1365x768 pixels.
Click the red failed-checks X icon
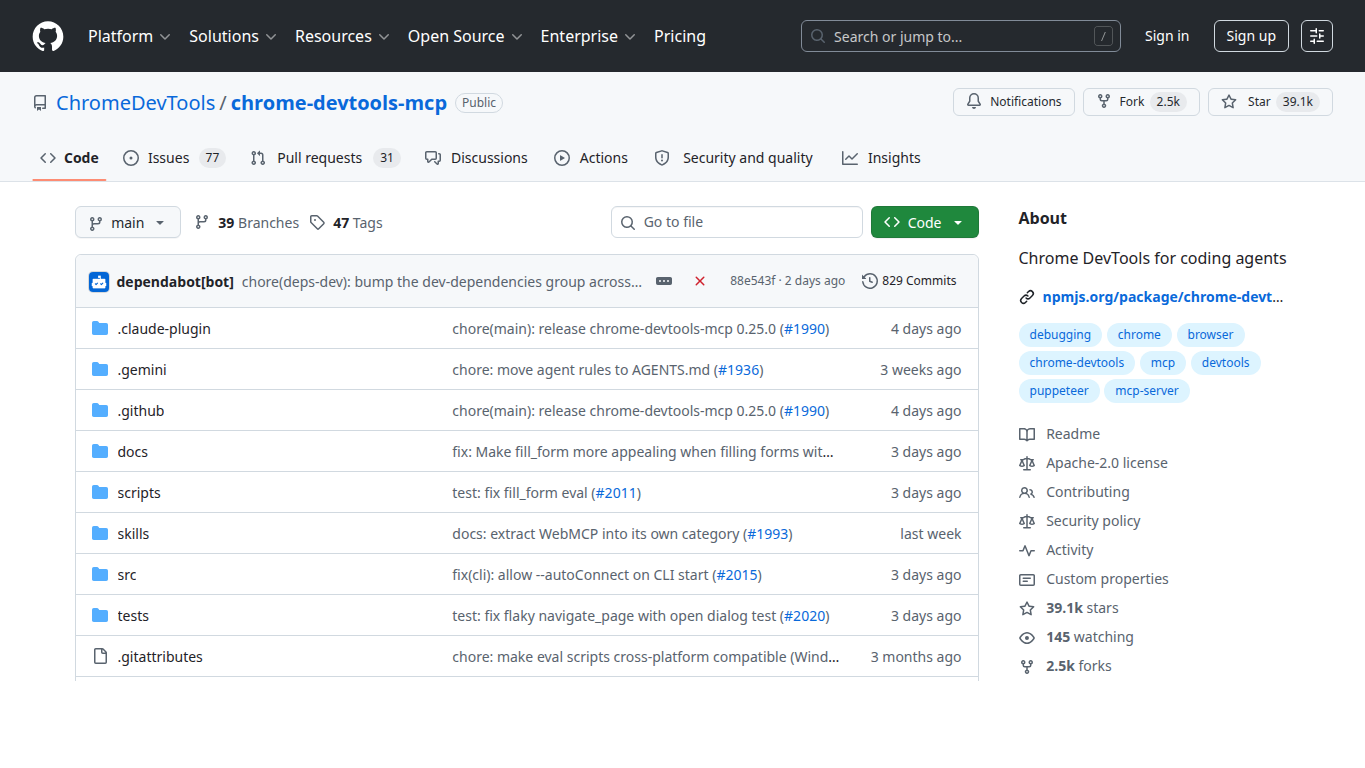pyautogui.click(x=700, y=281)
